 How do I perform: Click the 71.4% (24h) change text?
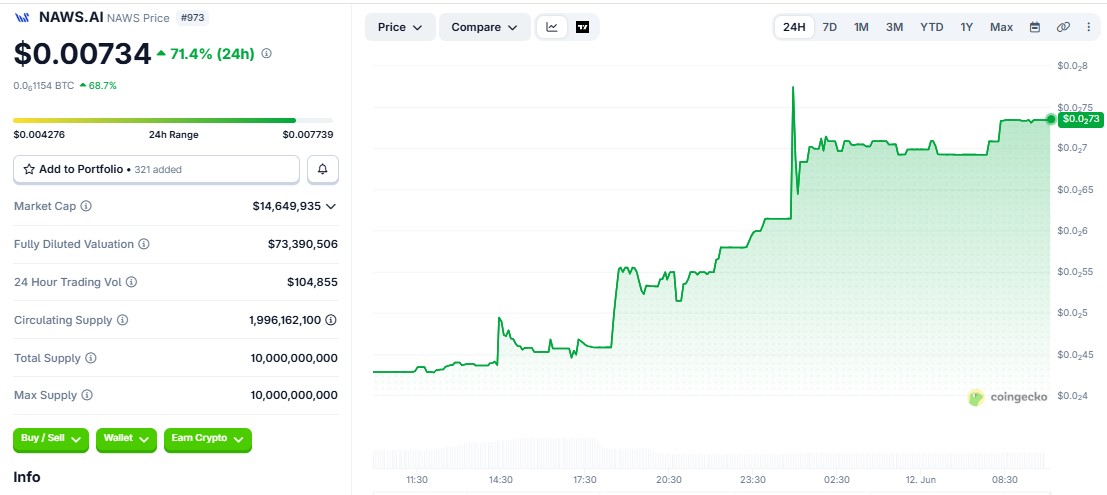point(212,54)
